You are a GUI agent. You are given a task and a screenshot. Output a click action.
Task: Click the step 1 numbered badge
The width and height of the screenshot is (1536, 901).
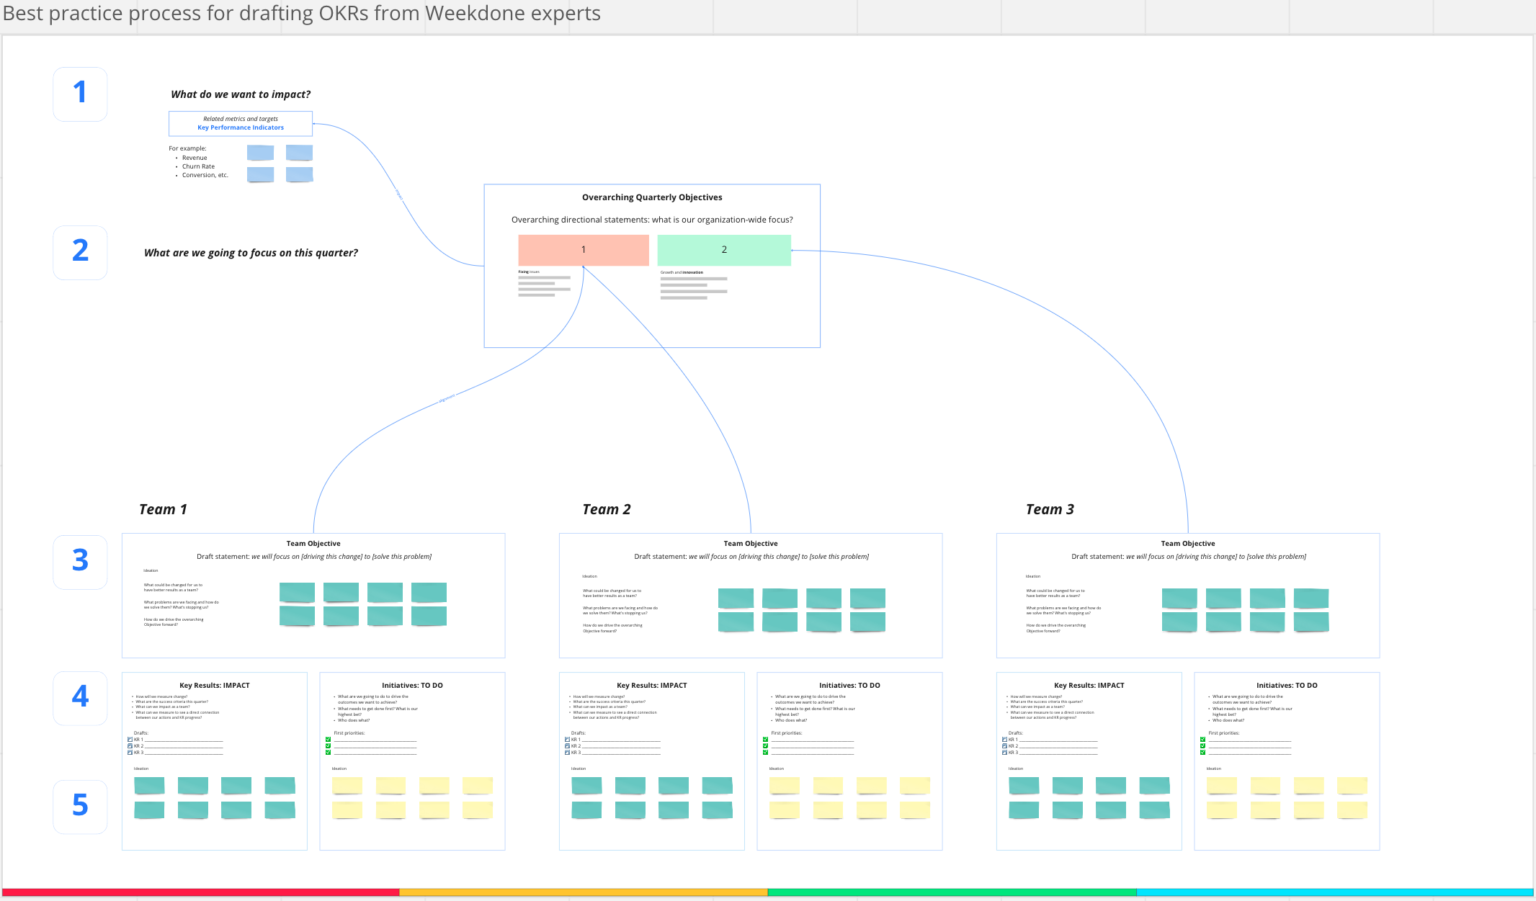pos(79,93)
